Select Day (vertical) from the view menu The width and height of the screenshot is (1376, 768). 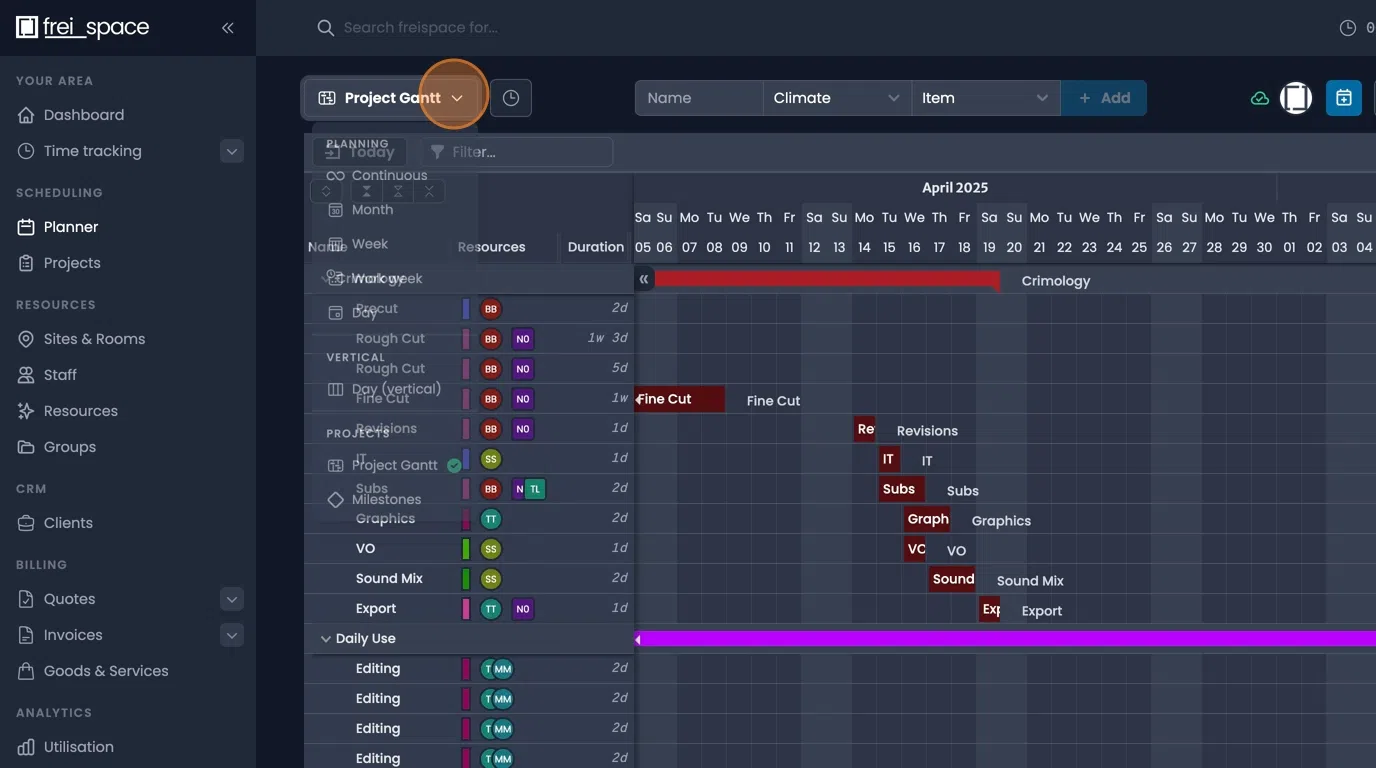click(x=397, y=388)
